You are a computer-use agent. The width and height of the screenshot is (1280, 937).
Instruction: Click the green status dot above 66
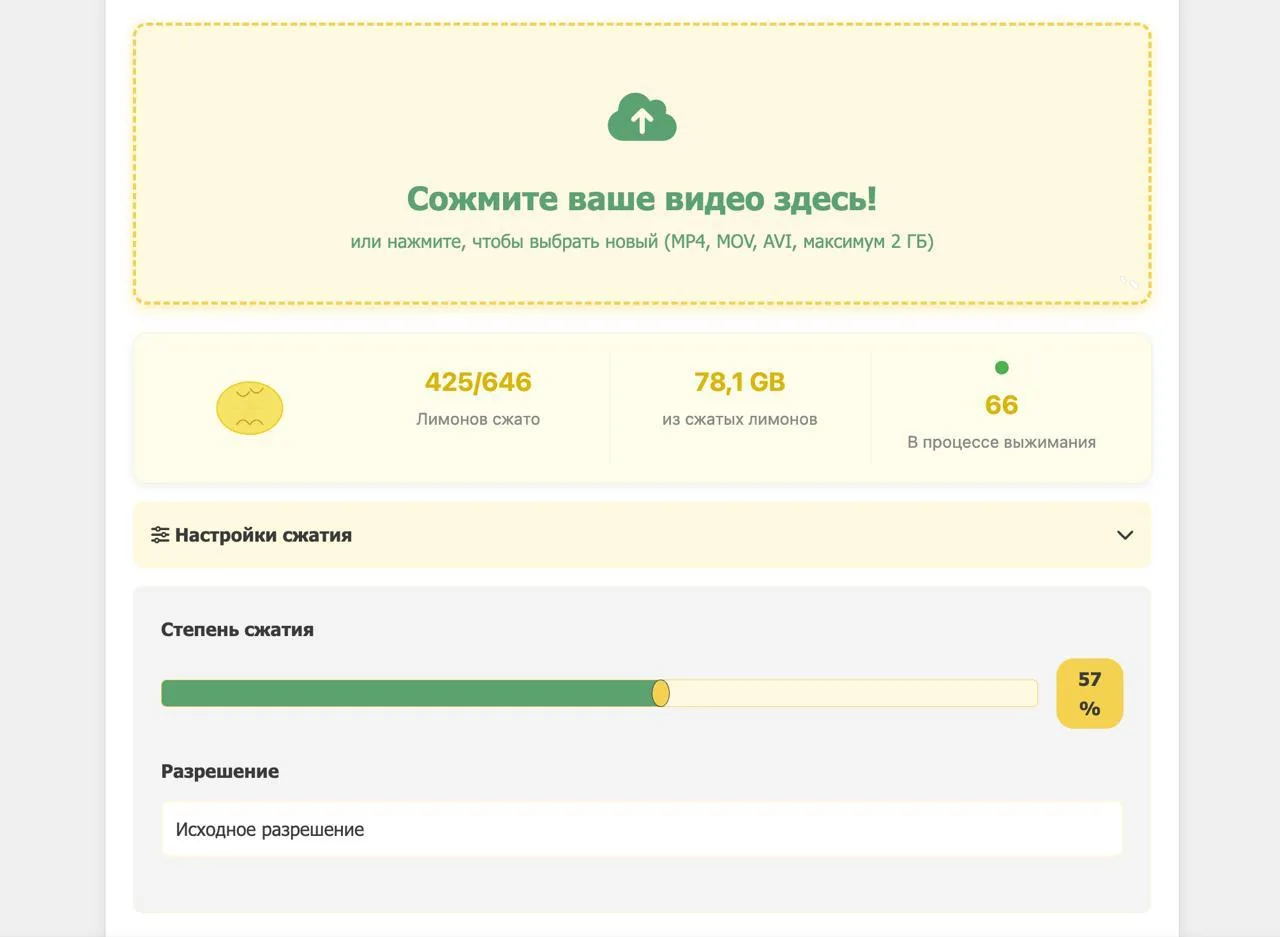pos(1001,368)
